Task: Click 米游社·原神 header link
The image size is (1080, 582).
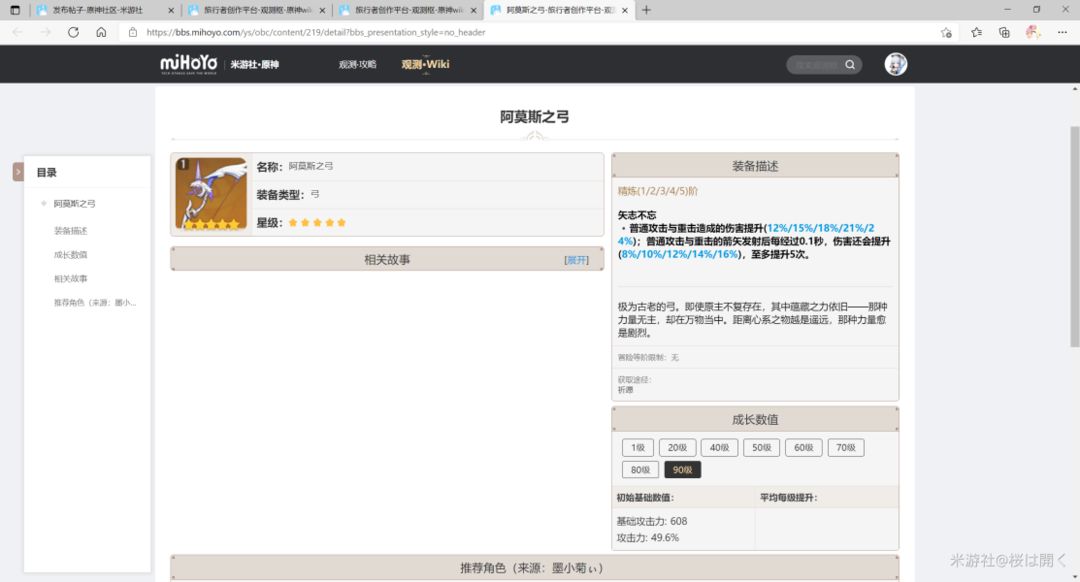Action: pyautogui.click(x=254, y=65)
